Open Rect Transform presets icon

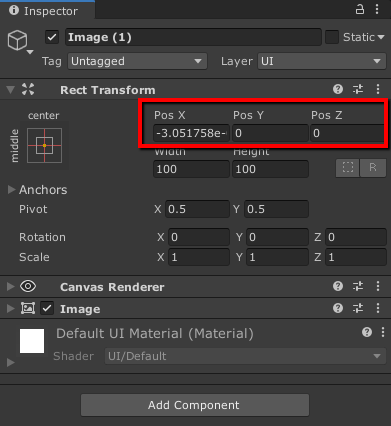[x=358, y=89]
